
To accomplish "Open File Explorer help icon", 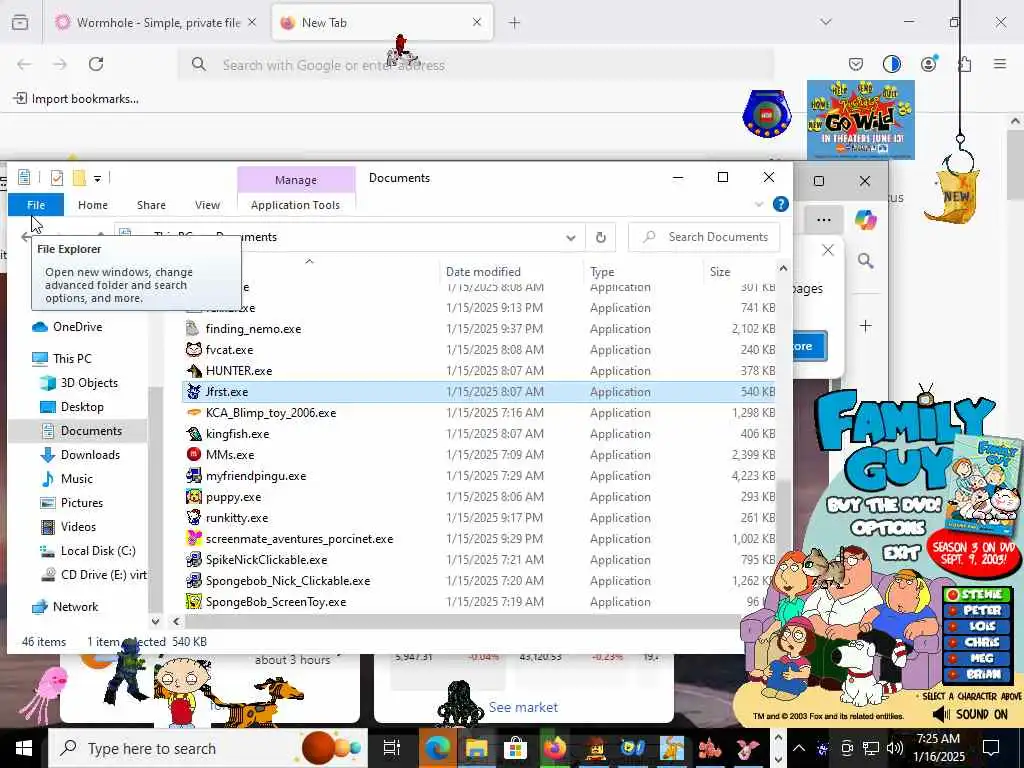I will pyautogui.click(x=780, y=204).
